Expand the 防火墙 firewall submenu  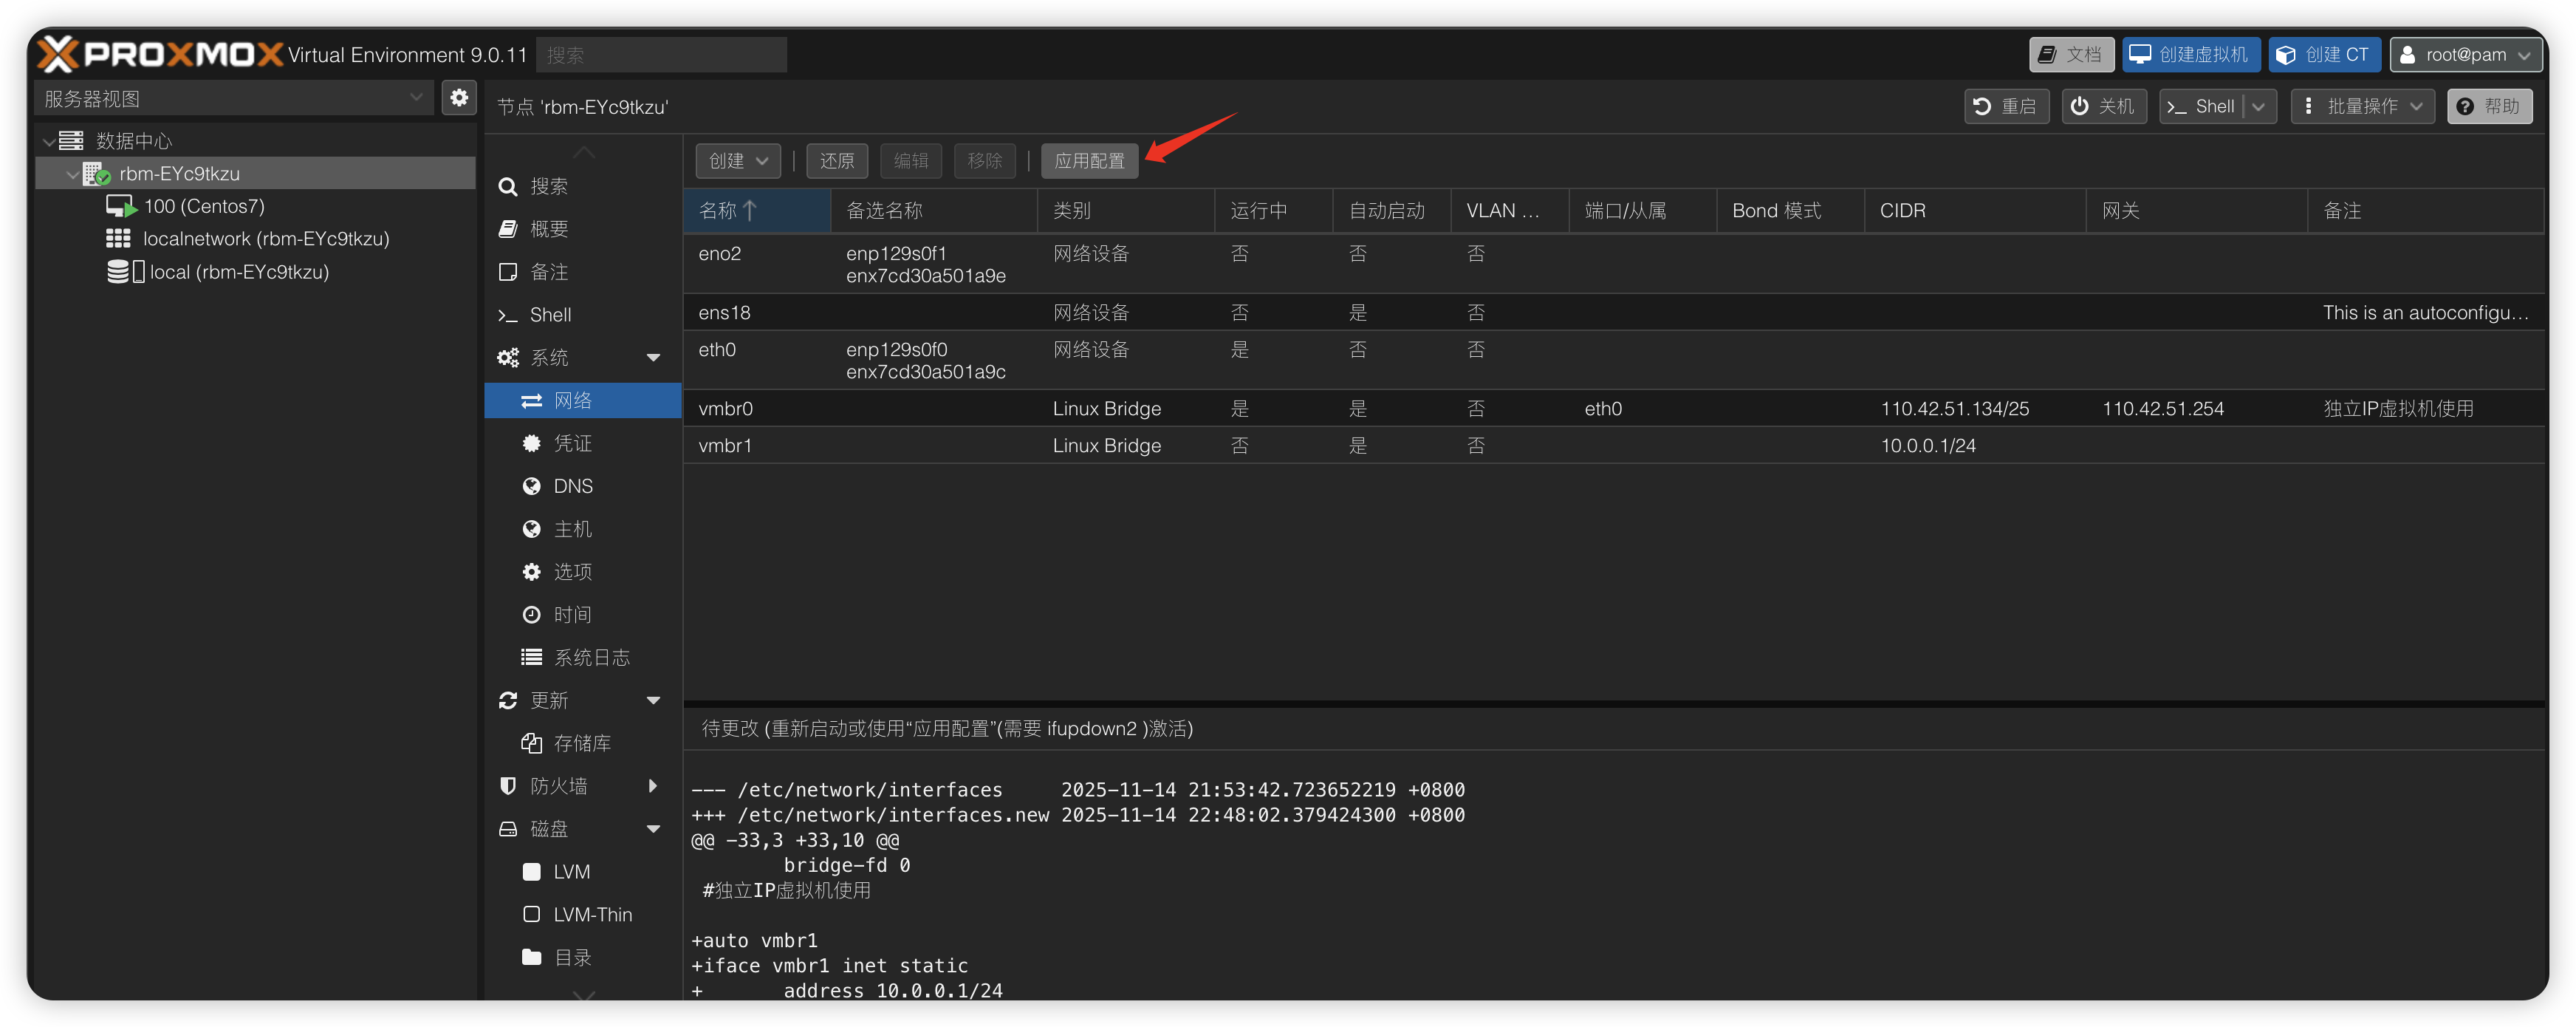pyautogui.click(x=653, y=786)
